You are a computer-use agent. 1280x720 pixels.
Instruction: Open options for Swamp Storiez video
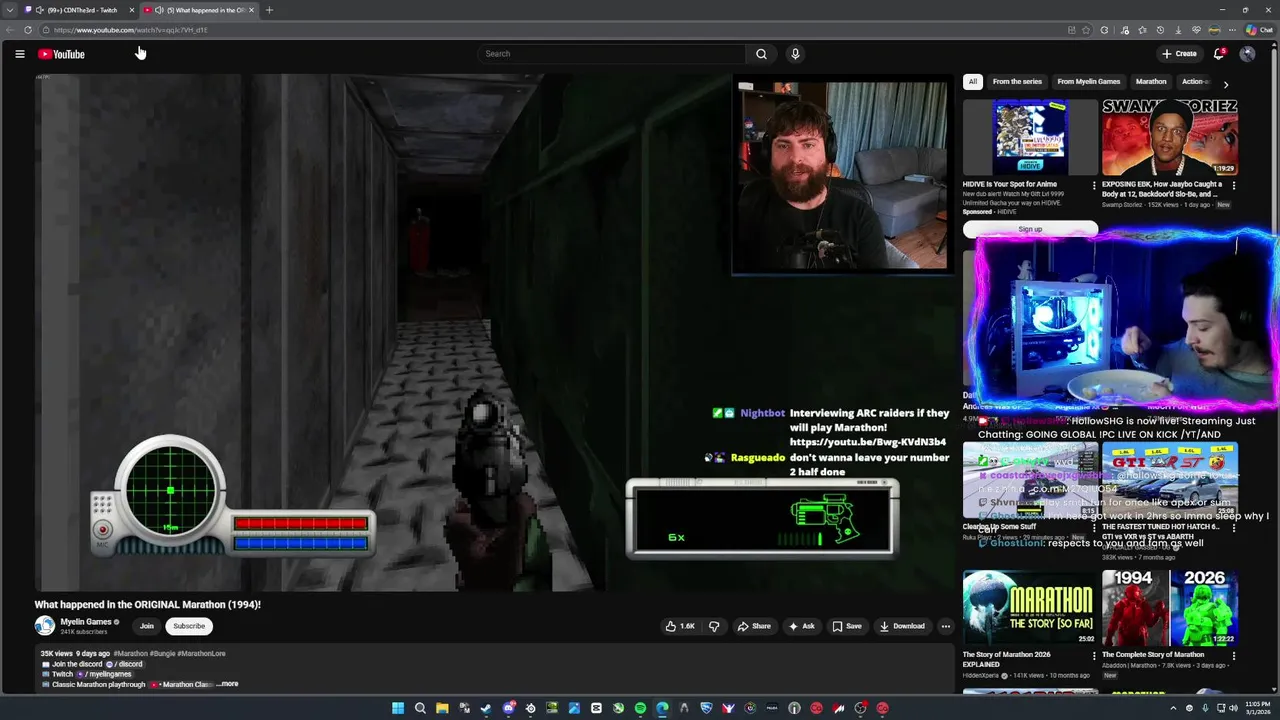[x=1234, y=185]
